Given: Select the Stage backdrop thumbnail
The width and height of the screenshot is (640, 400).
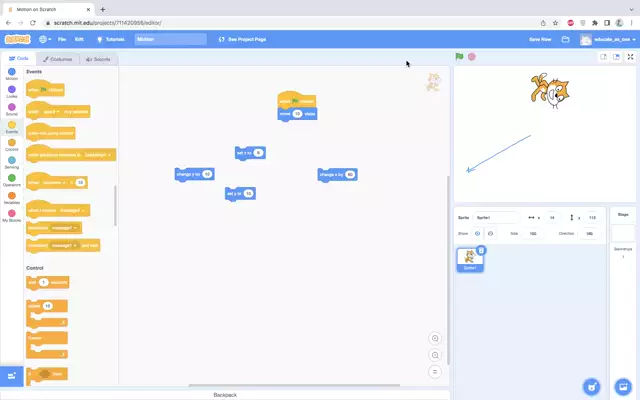Looking at the screenshot, I should 623,233.
